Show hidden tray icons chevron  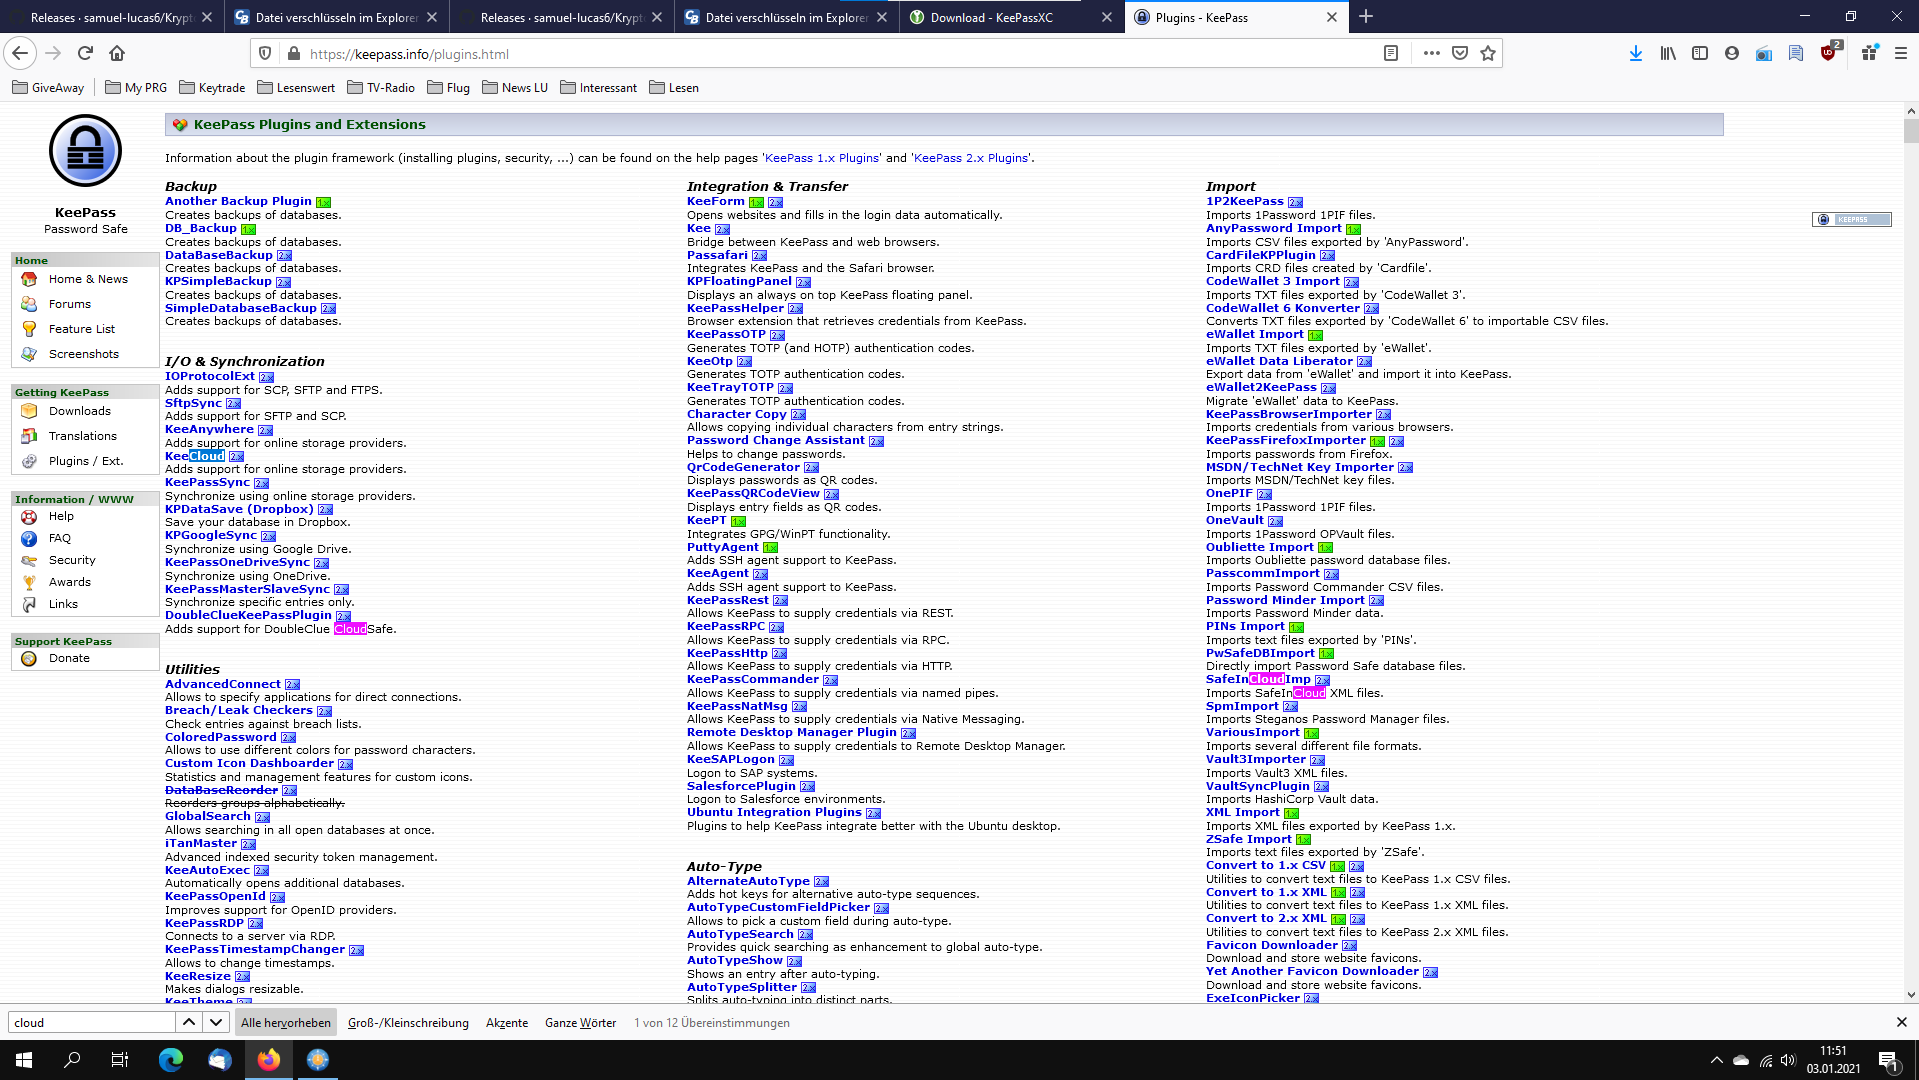[1717, 1060]
